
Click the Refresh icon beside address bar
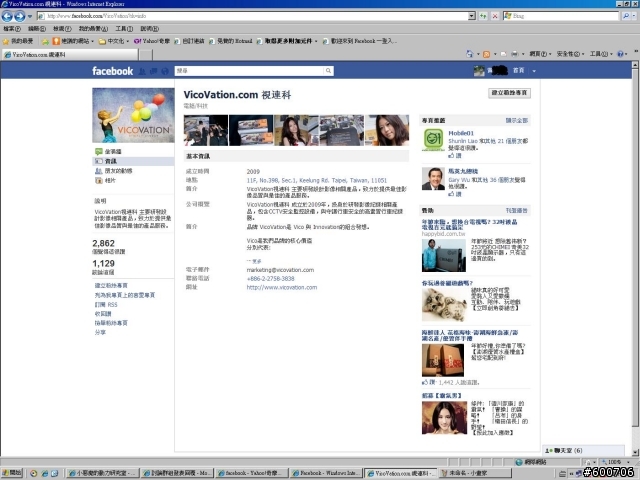pos(483,16)
